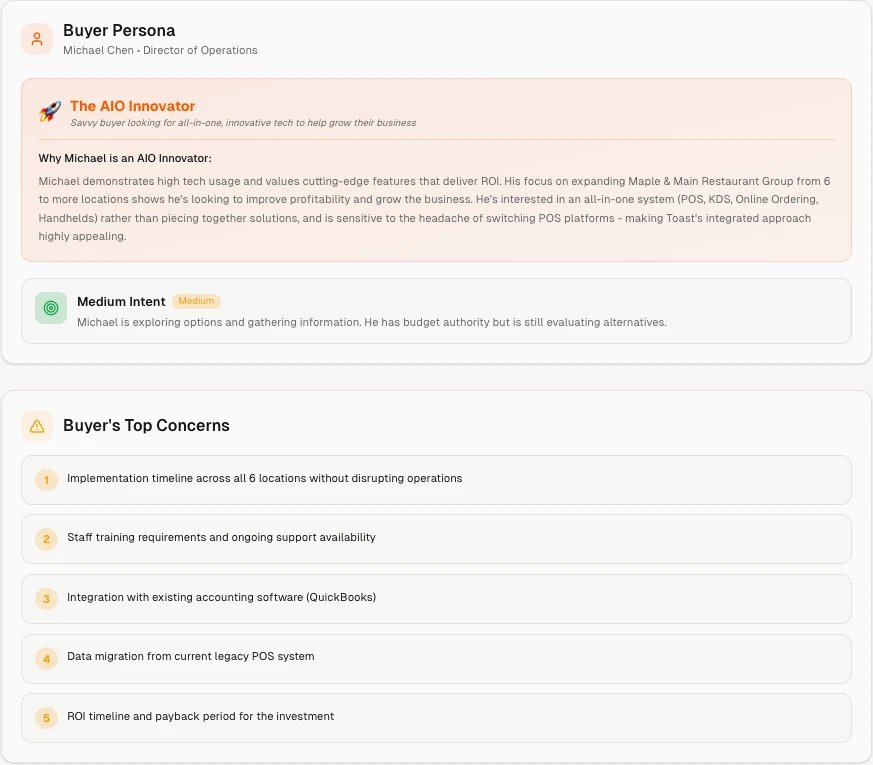Click the number 1 concern badge
Viewport: 873px width, 765px height.
[46, 480]
